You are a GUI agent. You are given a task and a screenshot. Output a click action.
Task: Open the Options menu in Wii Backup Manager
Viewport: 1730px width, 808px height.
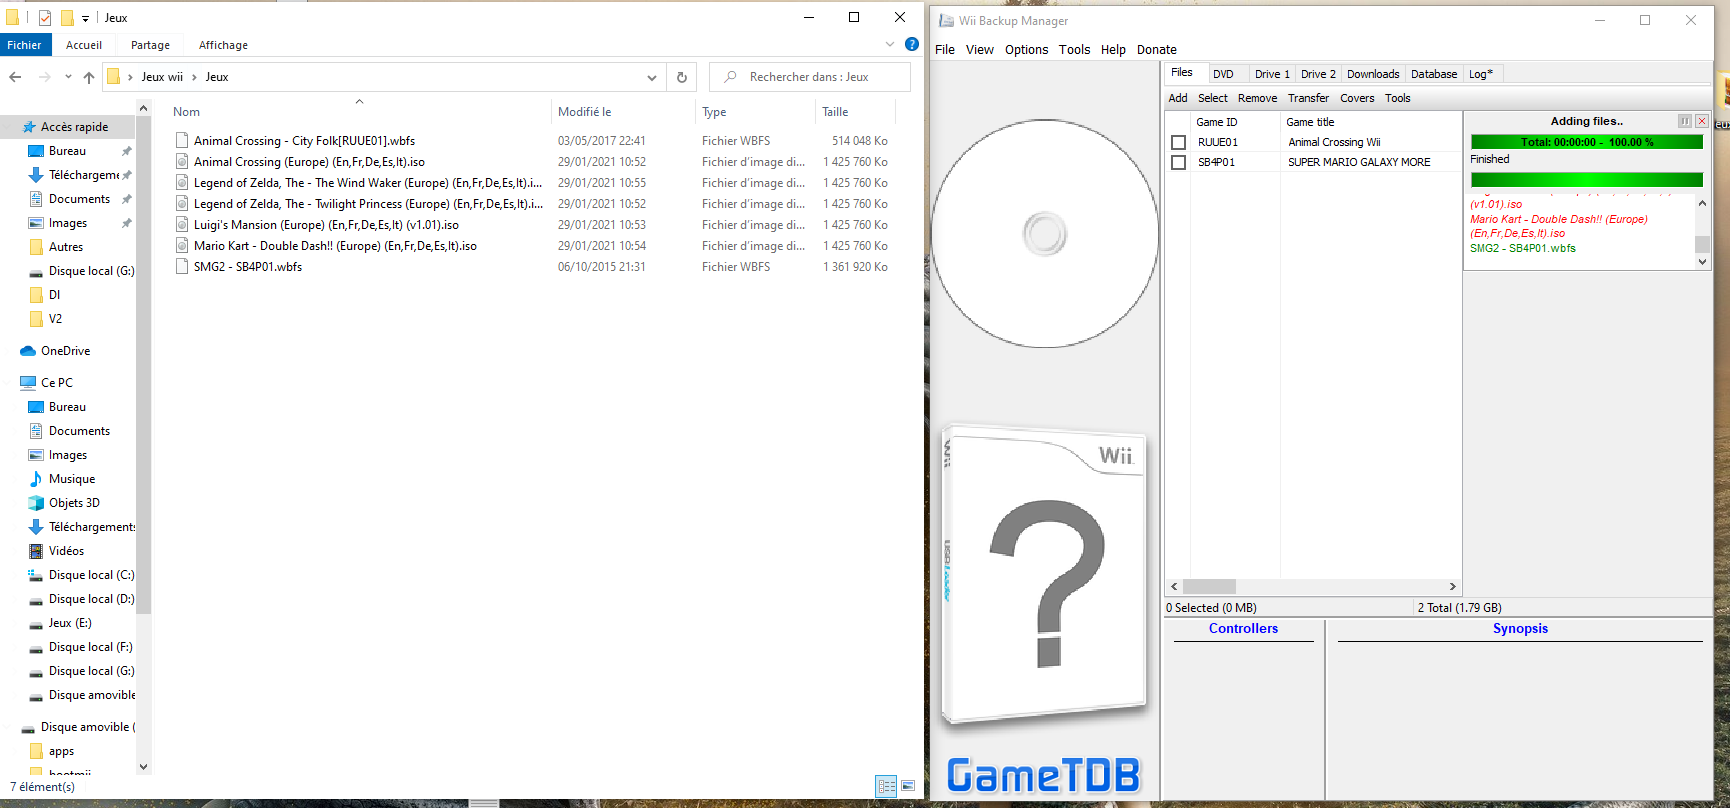[1027, 50]
